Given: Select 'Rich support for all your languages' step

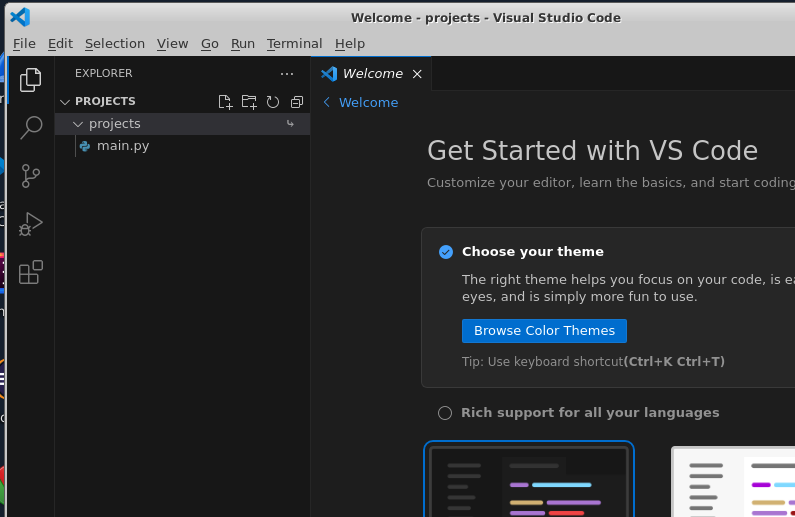Looking at the screenshot, I should pos(590,413).
